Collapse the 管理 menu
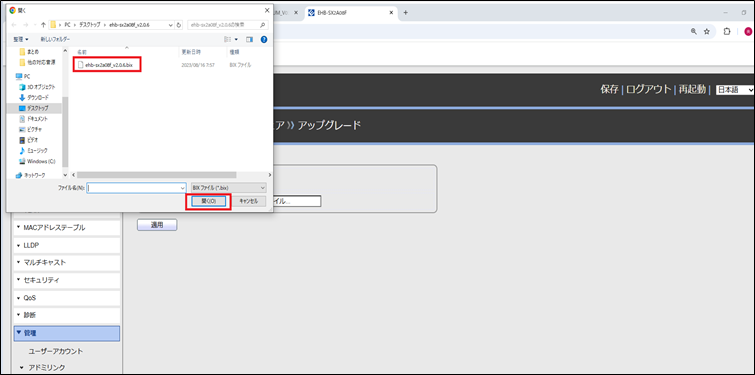 [x=66, y=333]
